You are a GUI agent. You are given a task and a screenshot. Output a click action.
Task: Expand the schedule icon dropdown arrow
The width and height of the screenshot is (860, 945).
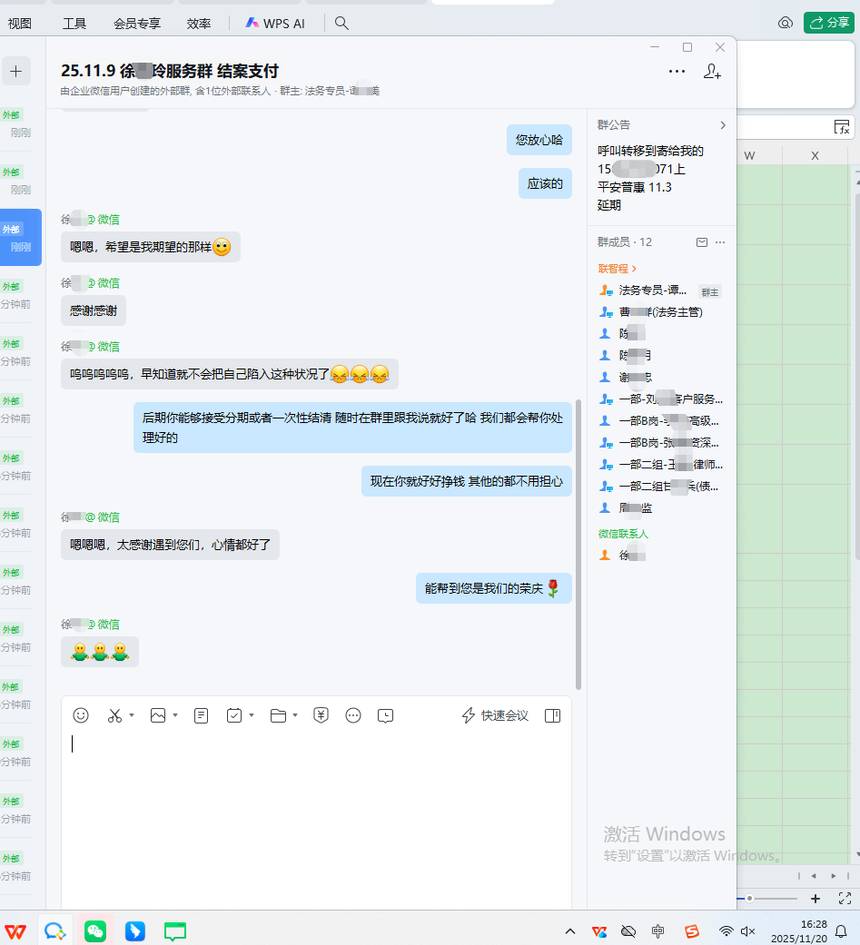point(251,715)
